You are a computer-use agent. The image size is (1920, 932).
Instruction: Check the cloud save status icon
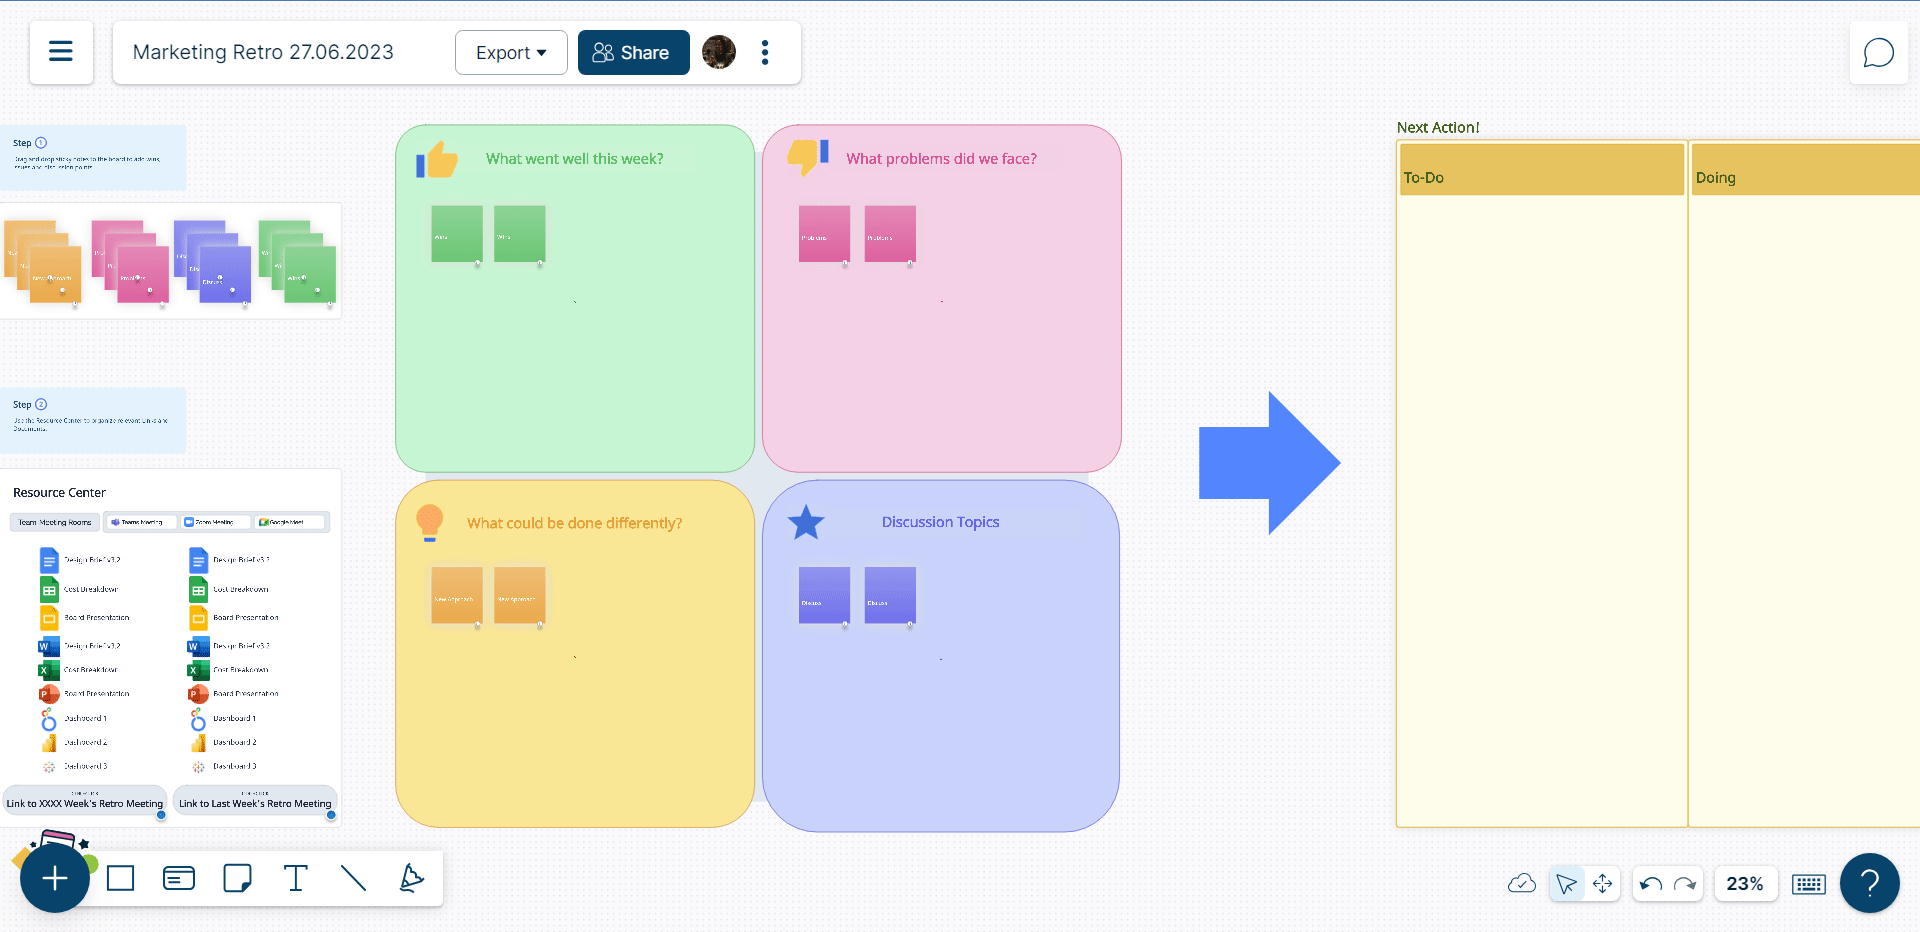[x=1521, y=884]
